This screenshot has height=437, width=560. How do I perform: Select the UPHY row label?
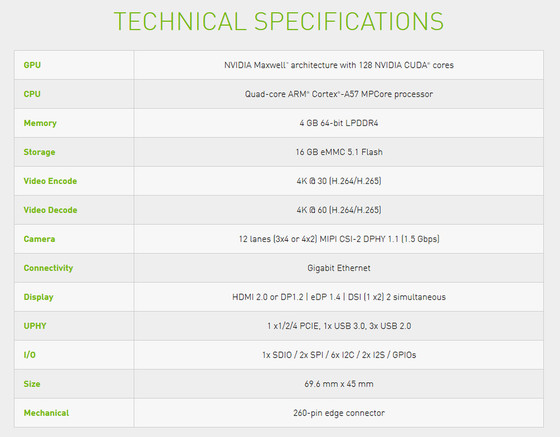click(x=35, y=326)
